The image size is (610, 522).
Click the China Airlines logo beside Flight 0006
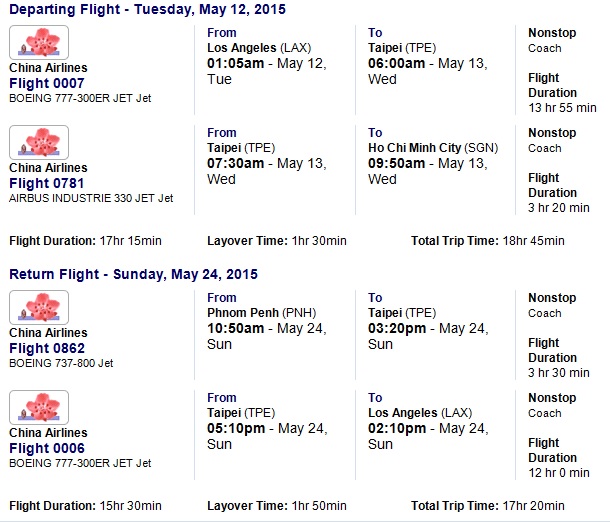coord(39,407)
